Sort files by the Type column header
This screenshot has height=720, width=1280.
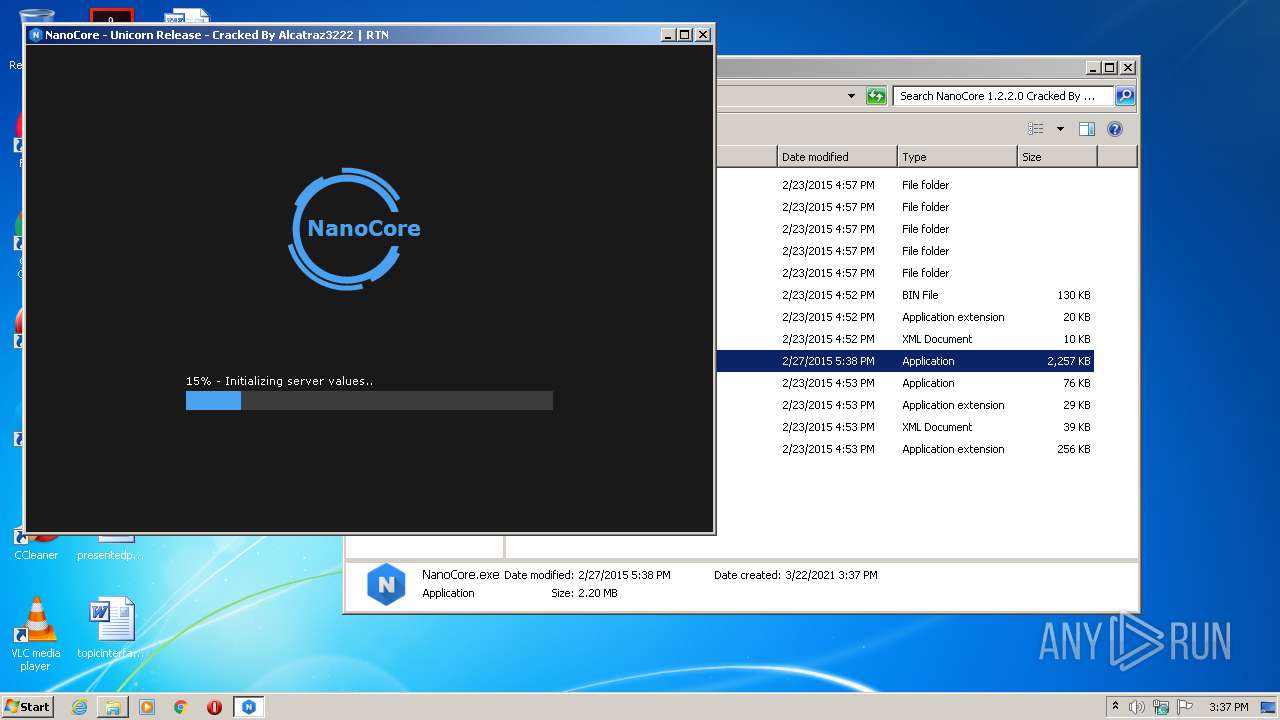pos(957,157)
